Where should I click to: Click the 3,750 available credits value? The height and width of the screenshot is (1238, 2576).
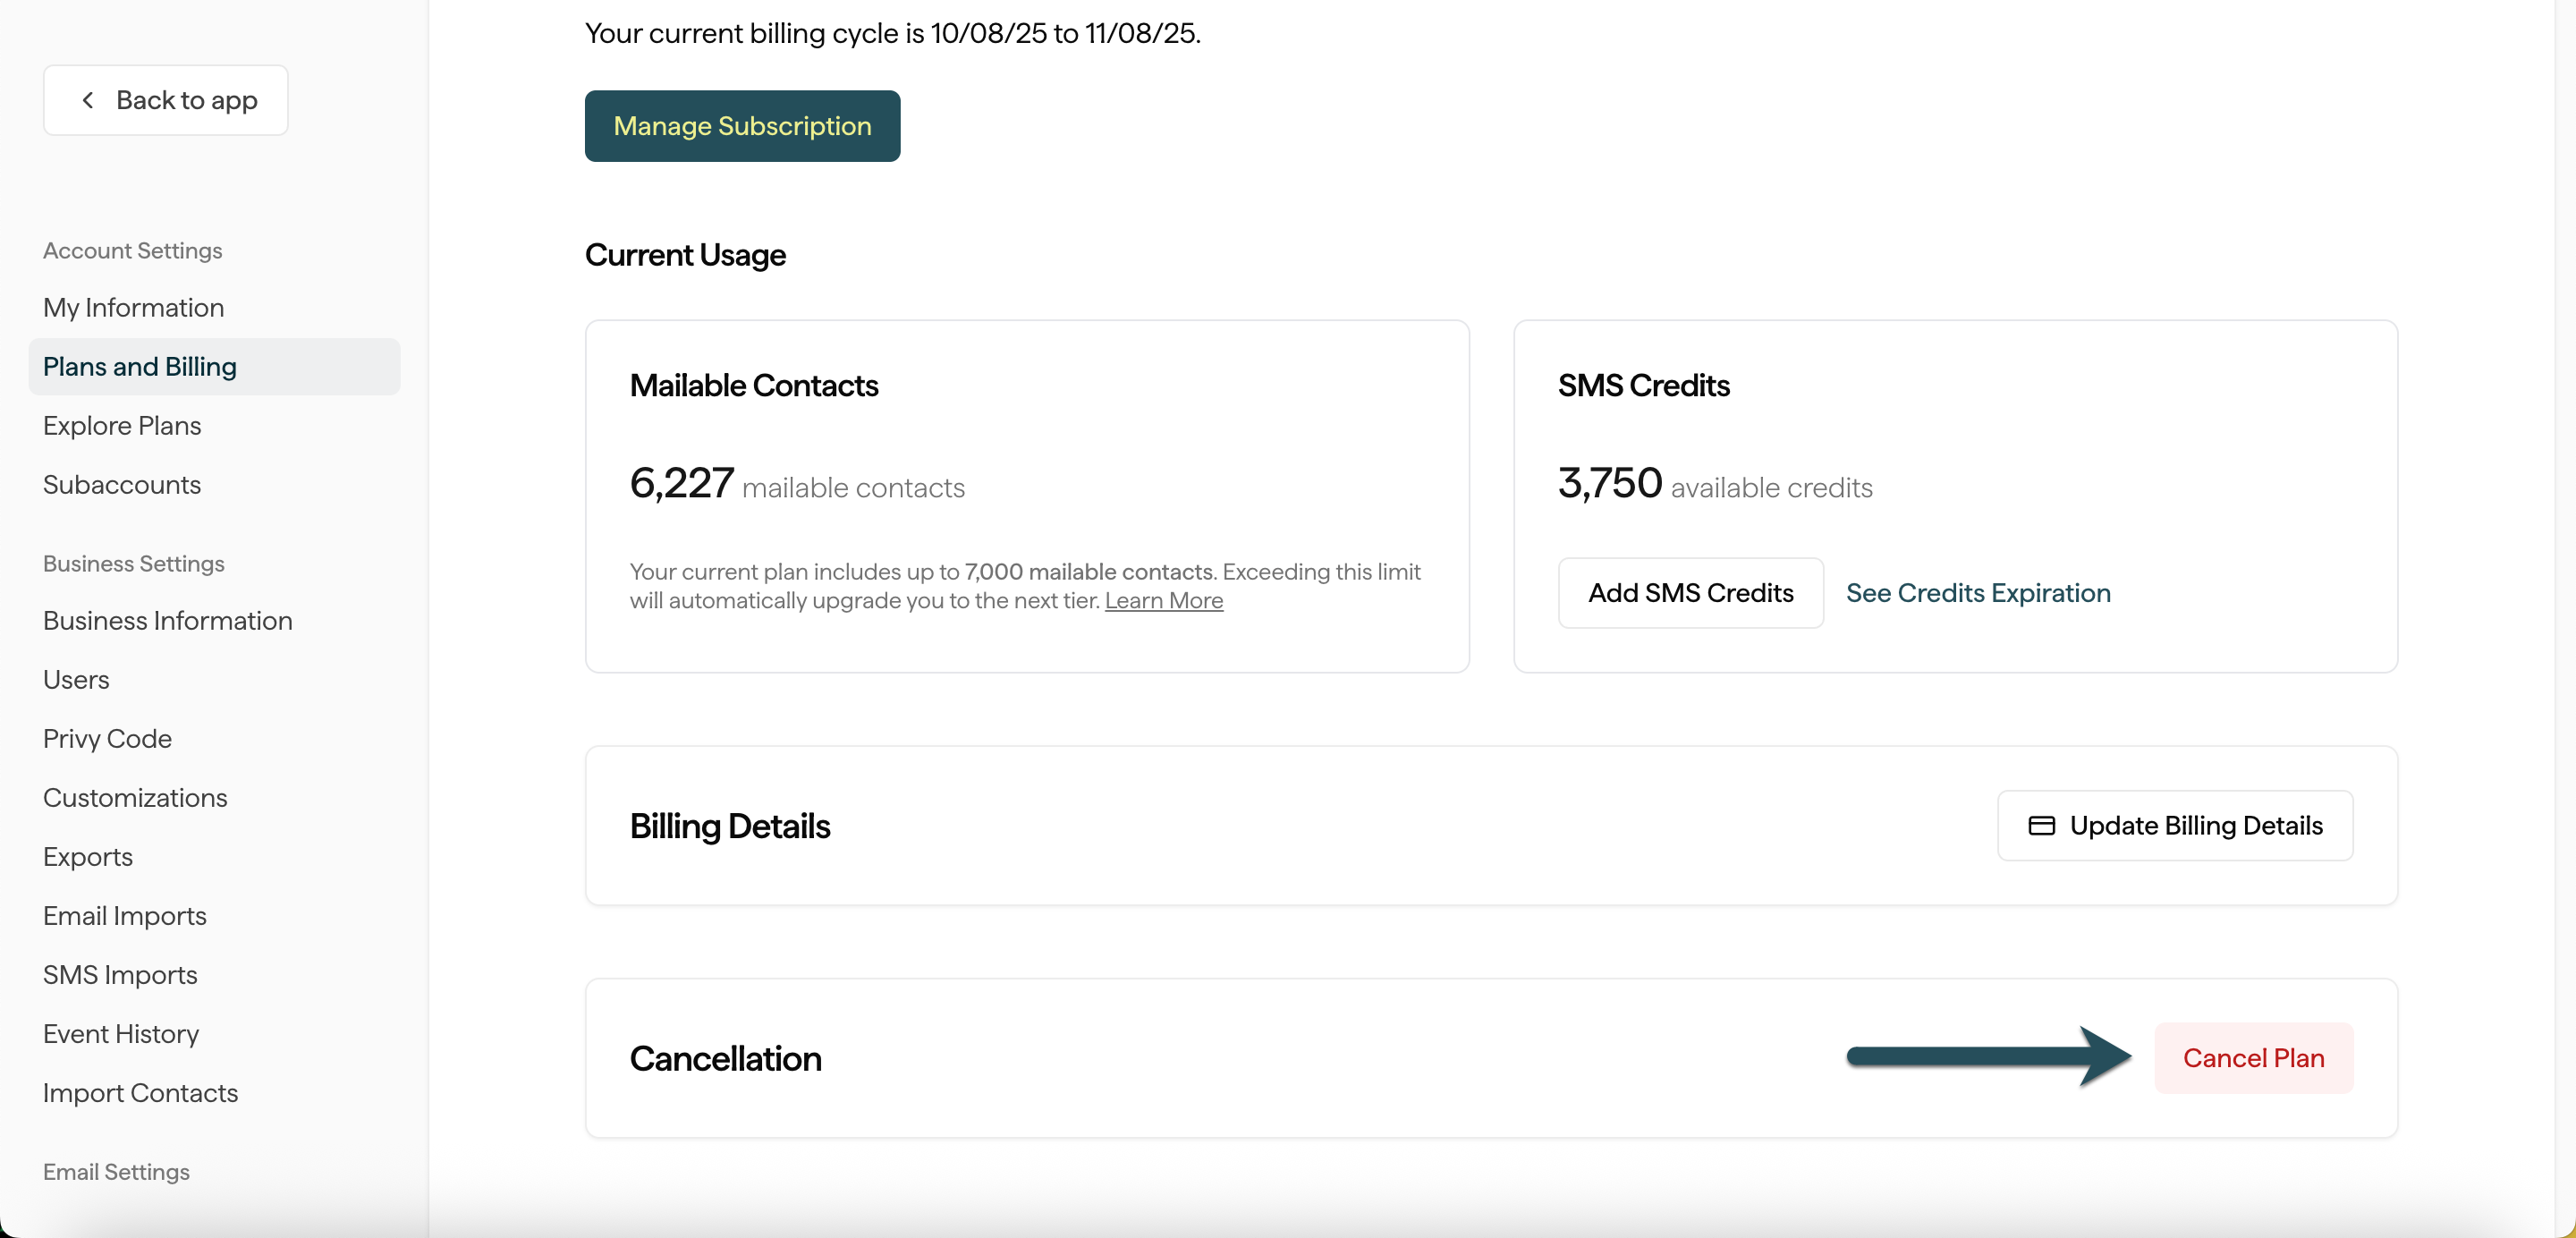[1715, 484]
